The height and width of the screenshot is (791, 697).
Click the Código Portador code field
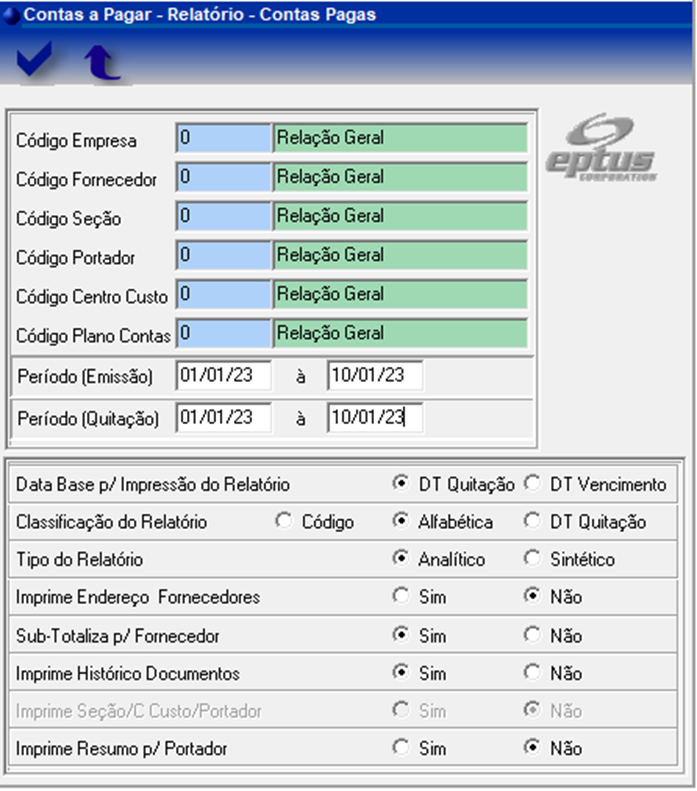[222, 255]
